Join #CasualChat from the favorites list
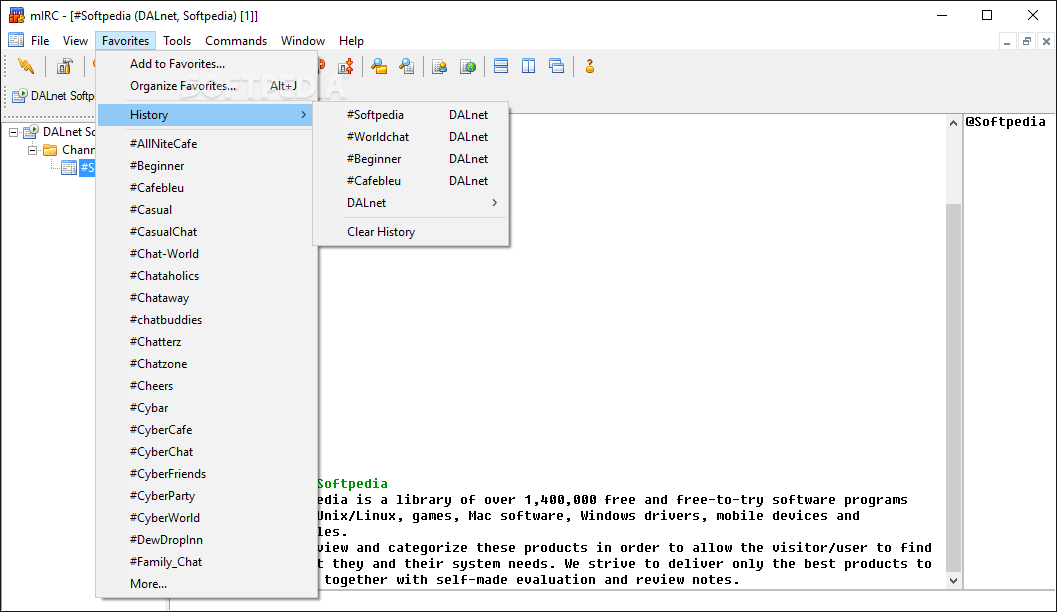This screenshot has height=612, width=1057. pyautogui.click(x=207, y=232)
